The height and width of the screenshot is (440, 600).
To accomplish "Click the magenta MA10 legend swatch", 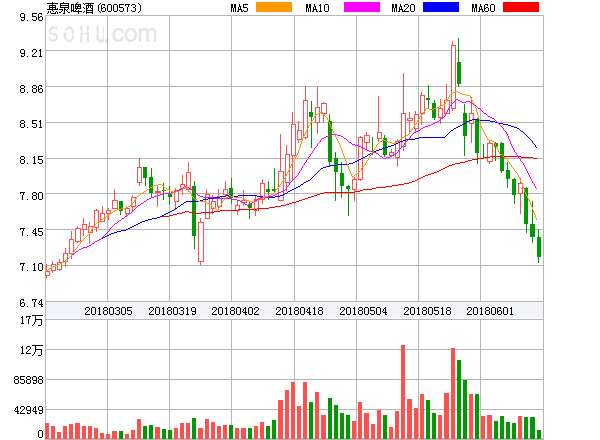I will coord(362,7).
